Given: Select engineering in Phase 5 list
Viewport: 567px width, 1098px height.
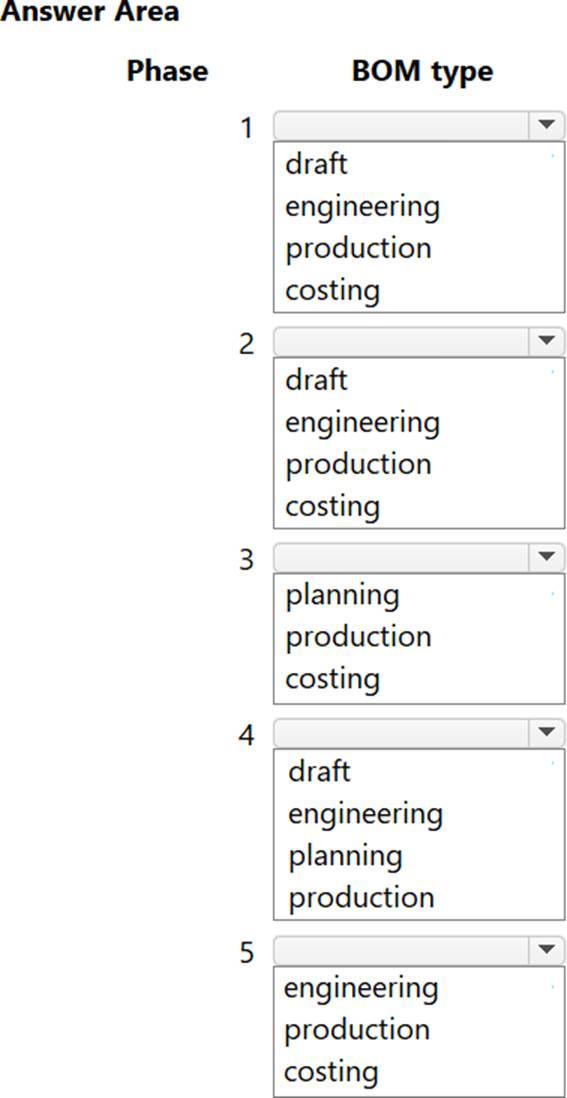Looking at the screenshot, I should point(361,989).
